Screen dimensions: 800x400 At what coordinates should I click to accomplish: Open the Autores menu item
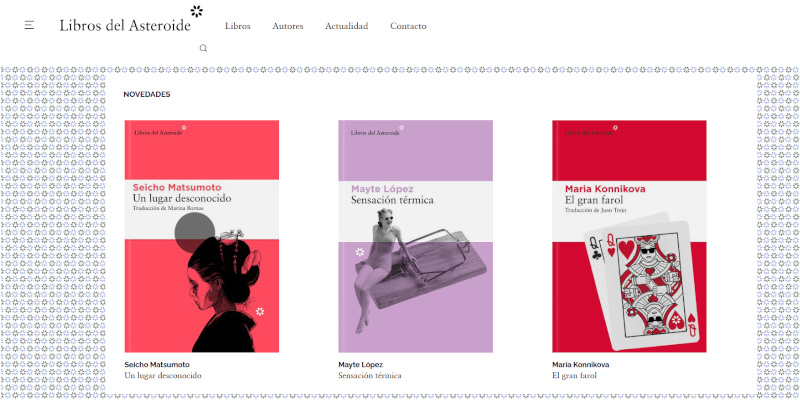click(x=287, y=26)
